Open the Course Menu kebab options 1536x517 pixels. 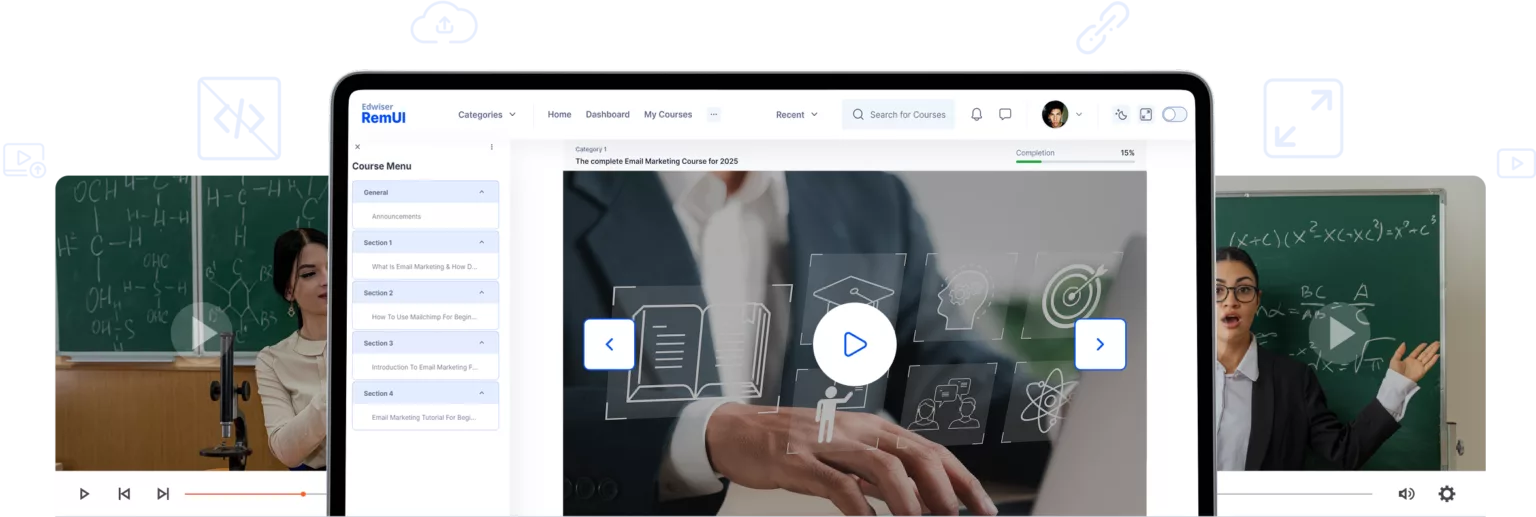492,147
